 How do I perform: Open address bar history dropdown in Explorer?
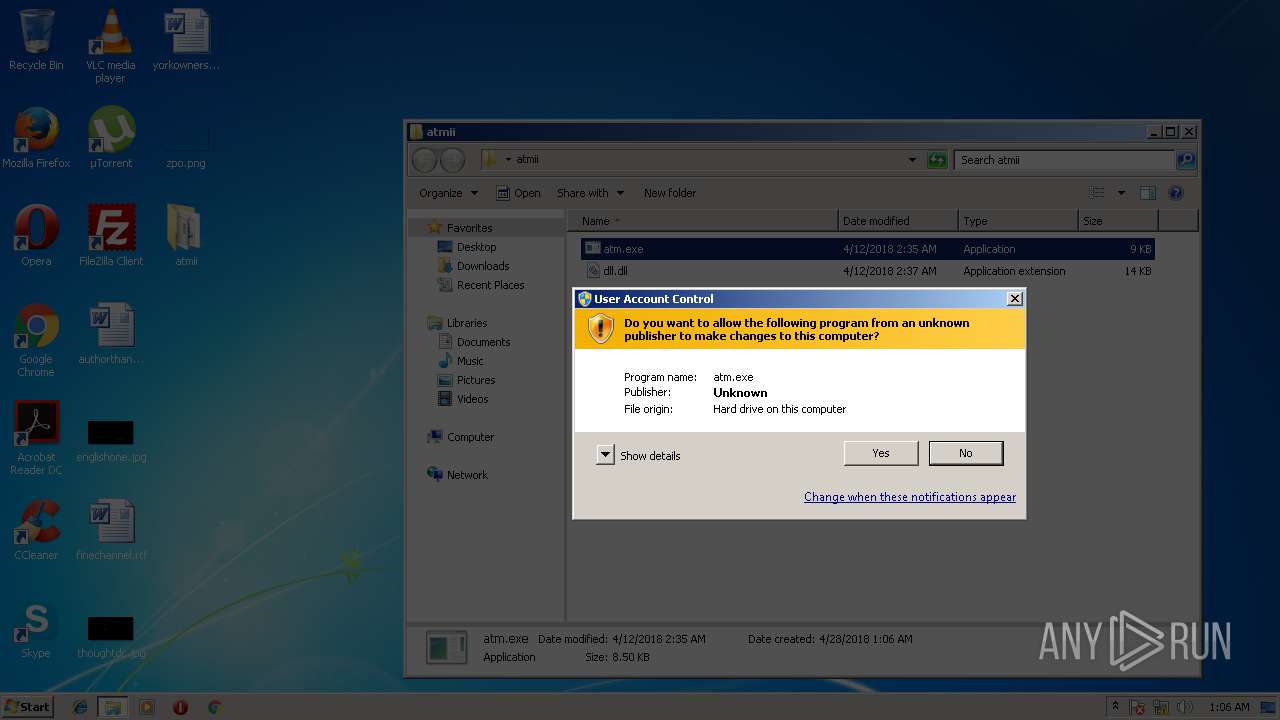[x=912, y=160]
